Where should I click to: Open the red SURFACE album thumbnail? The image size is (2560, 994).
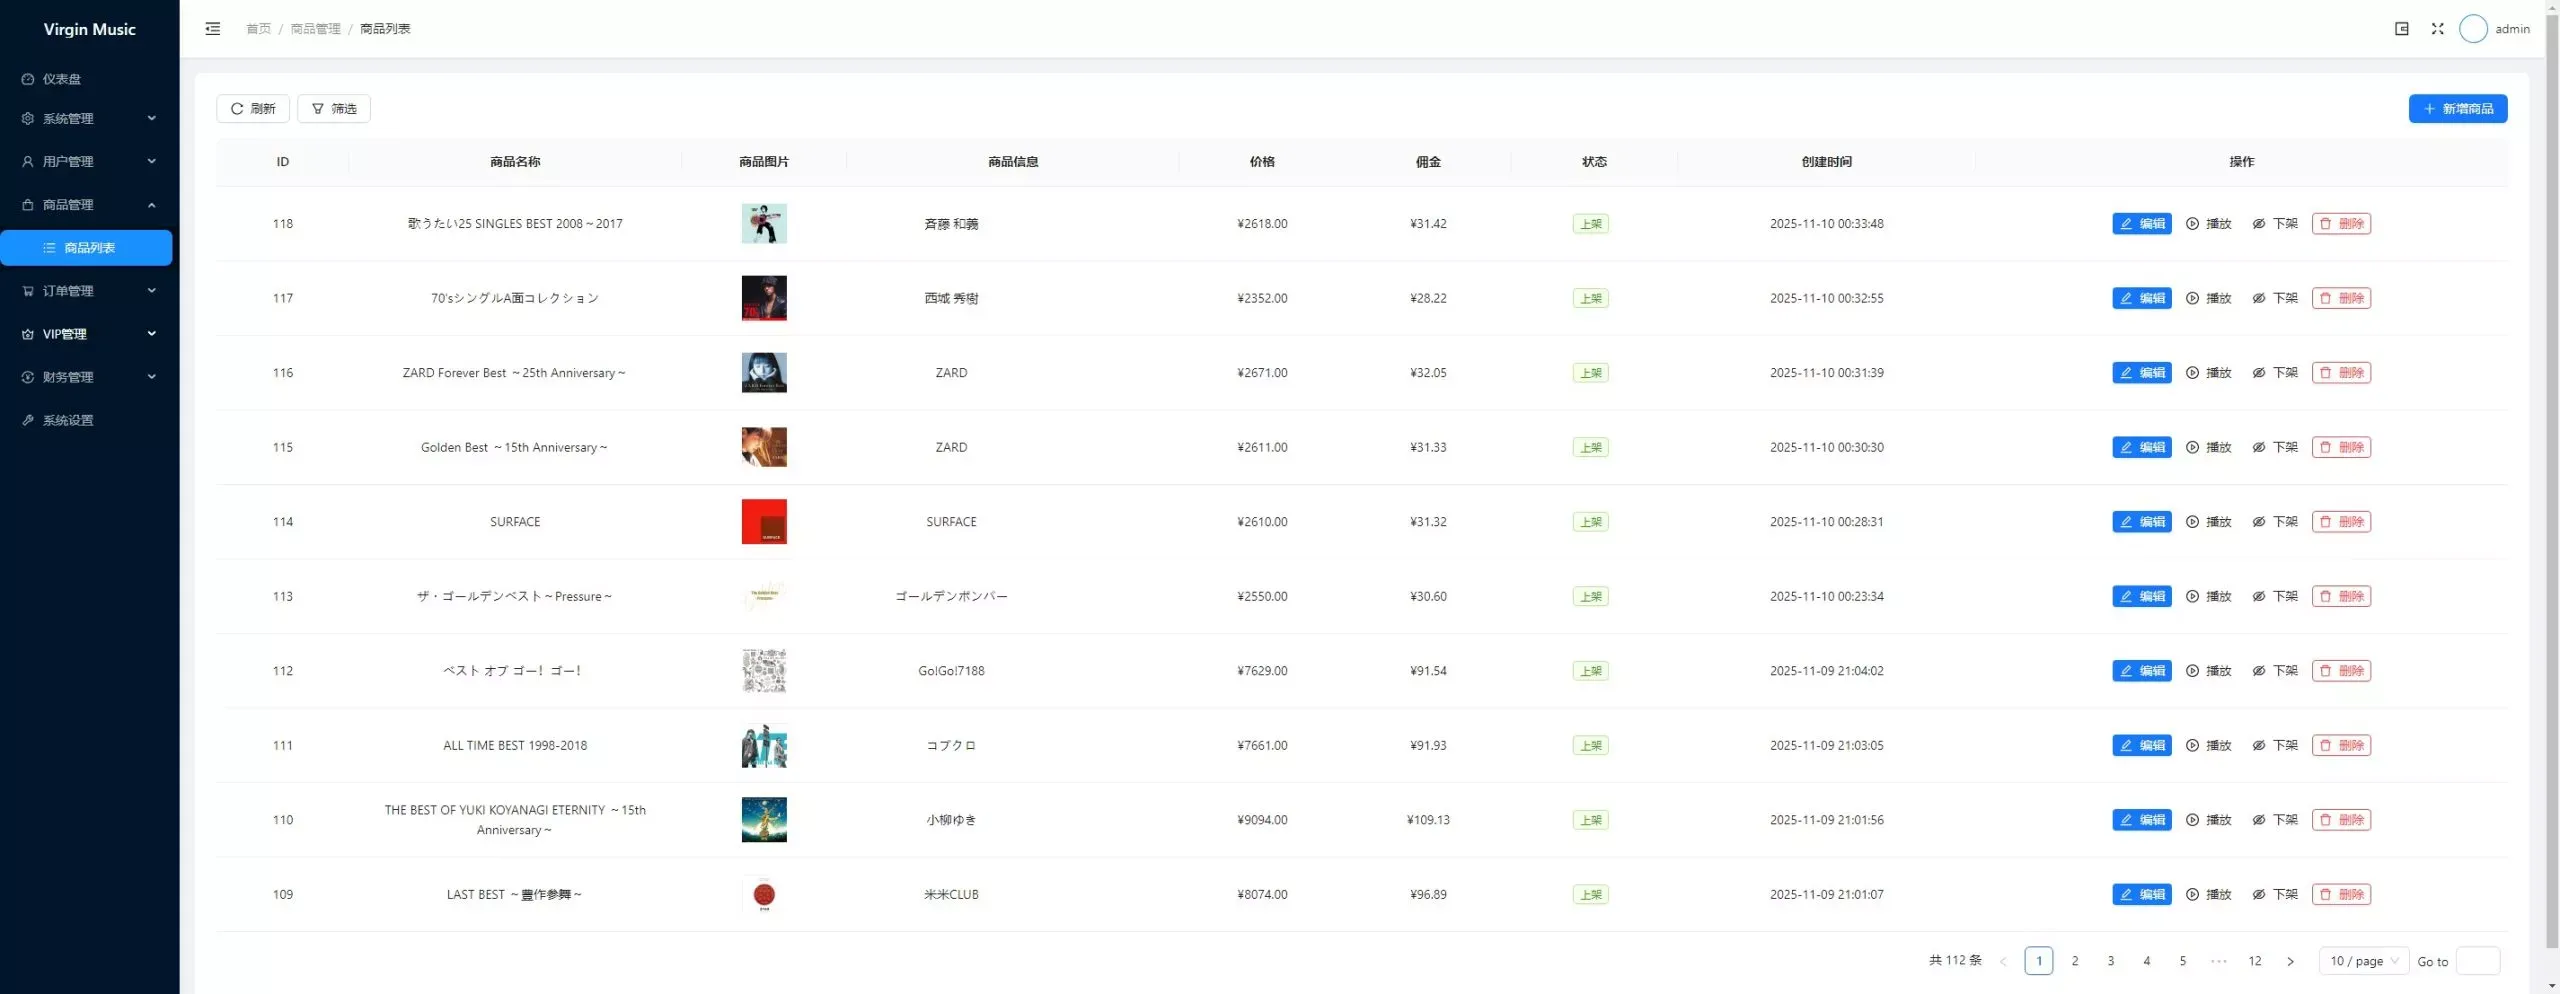(x=764, y=522)
